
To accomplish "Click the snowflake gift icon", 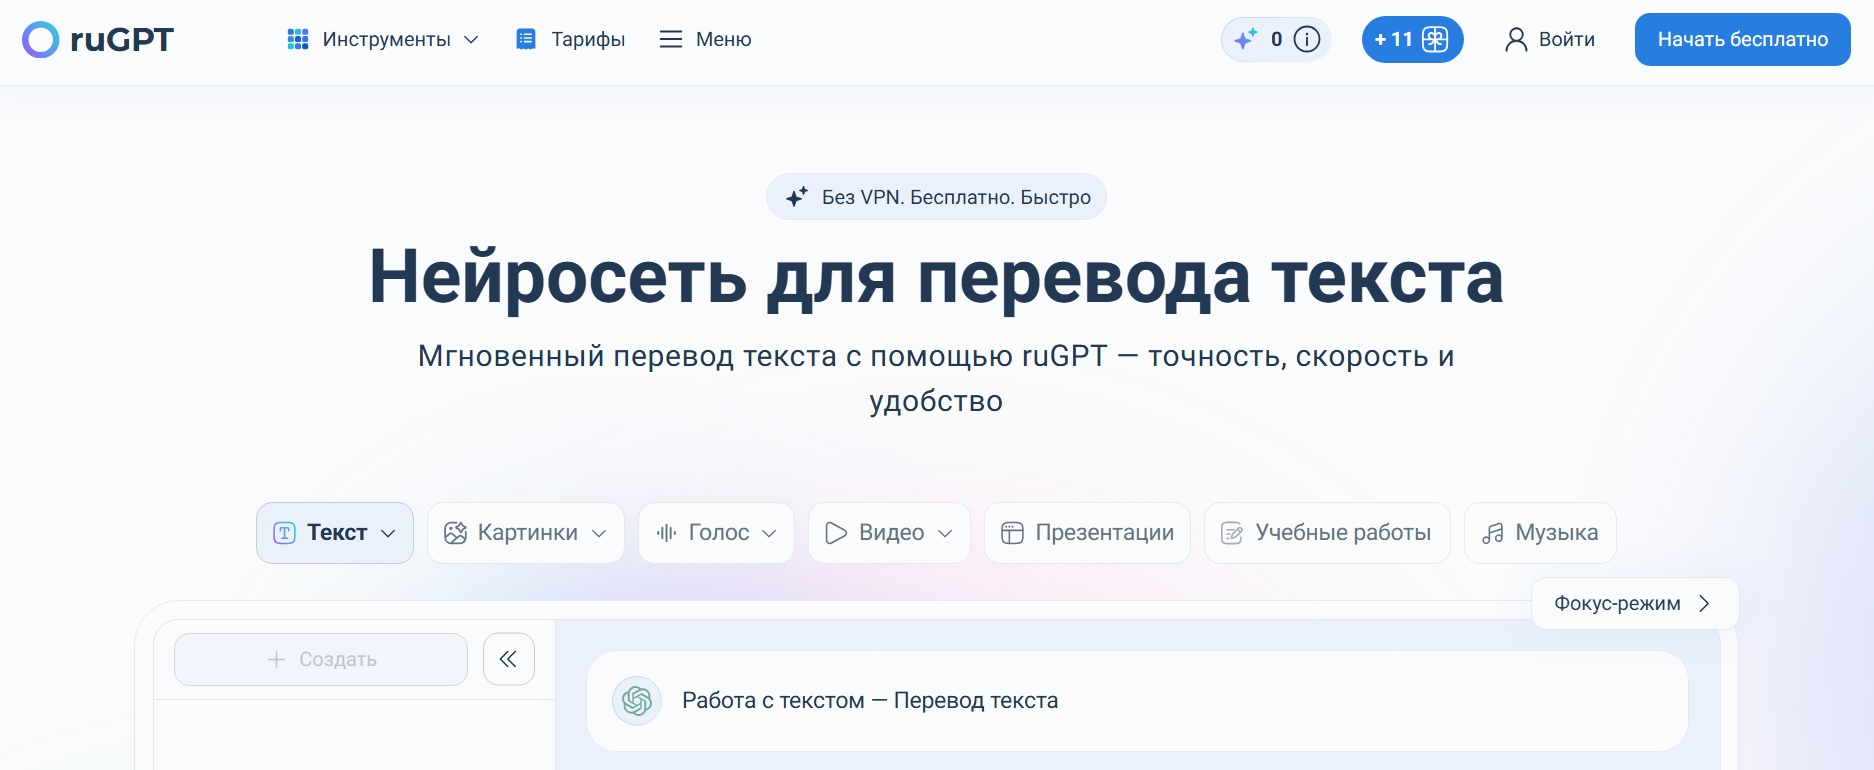I will [1435, 39].
